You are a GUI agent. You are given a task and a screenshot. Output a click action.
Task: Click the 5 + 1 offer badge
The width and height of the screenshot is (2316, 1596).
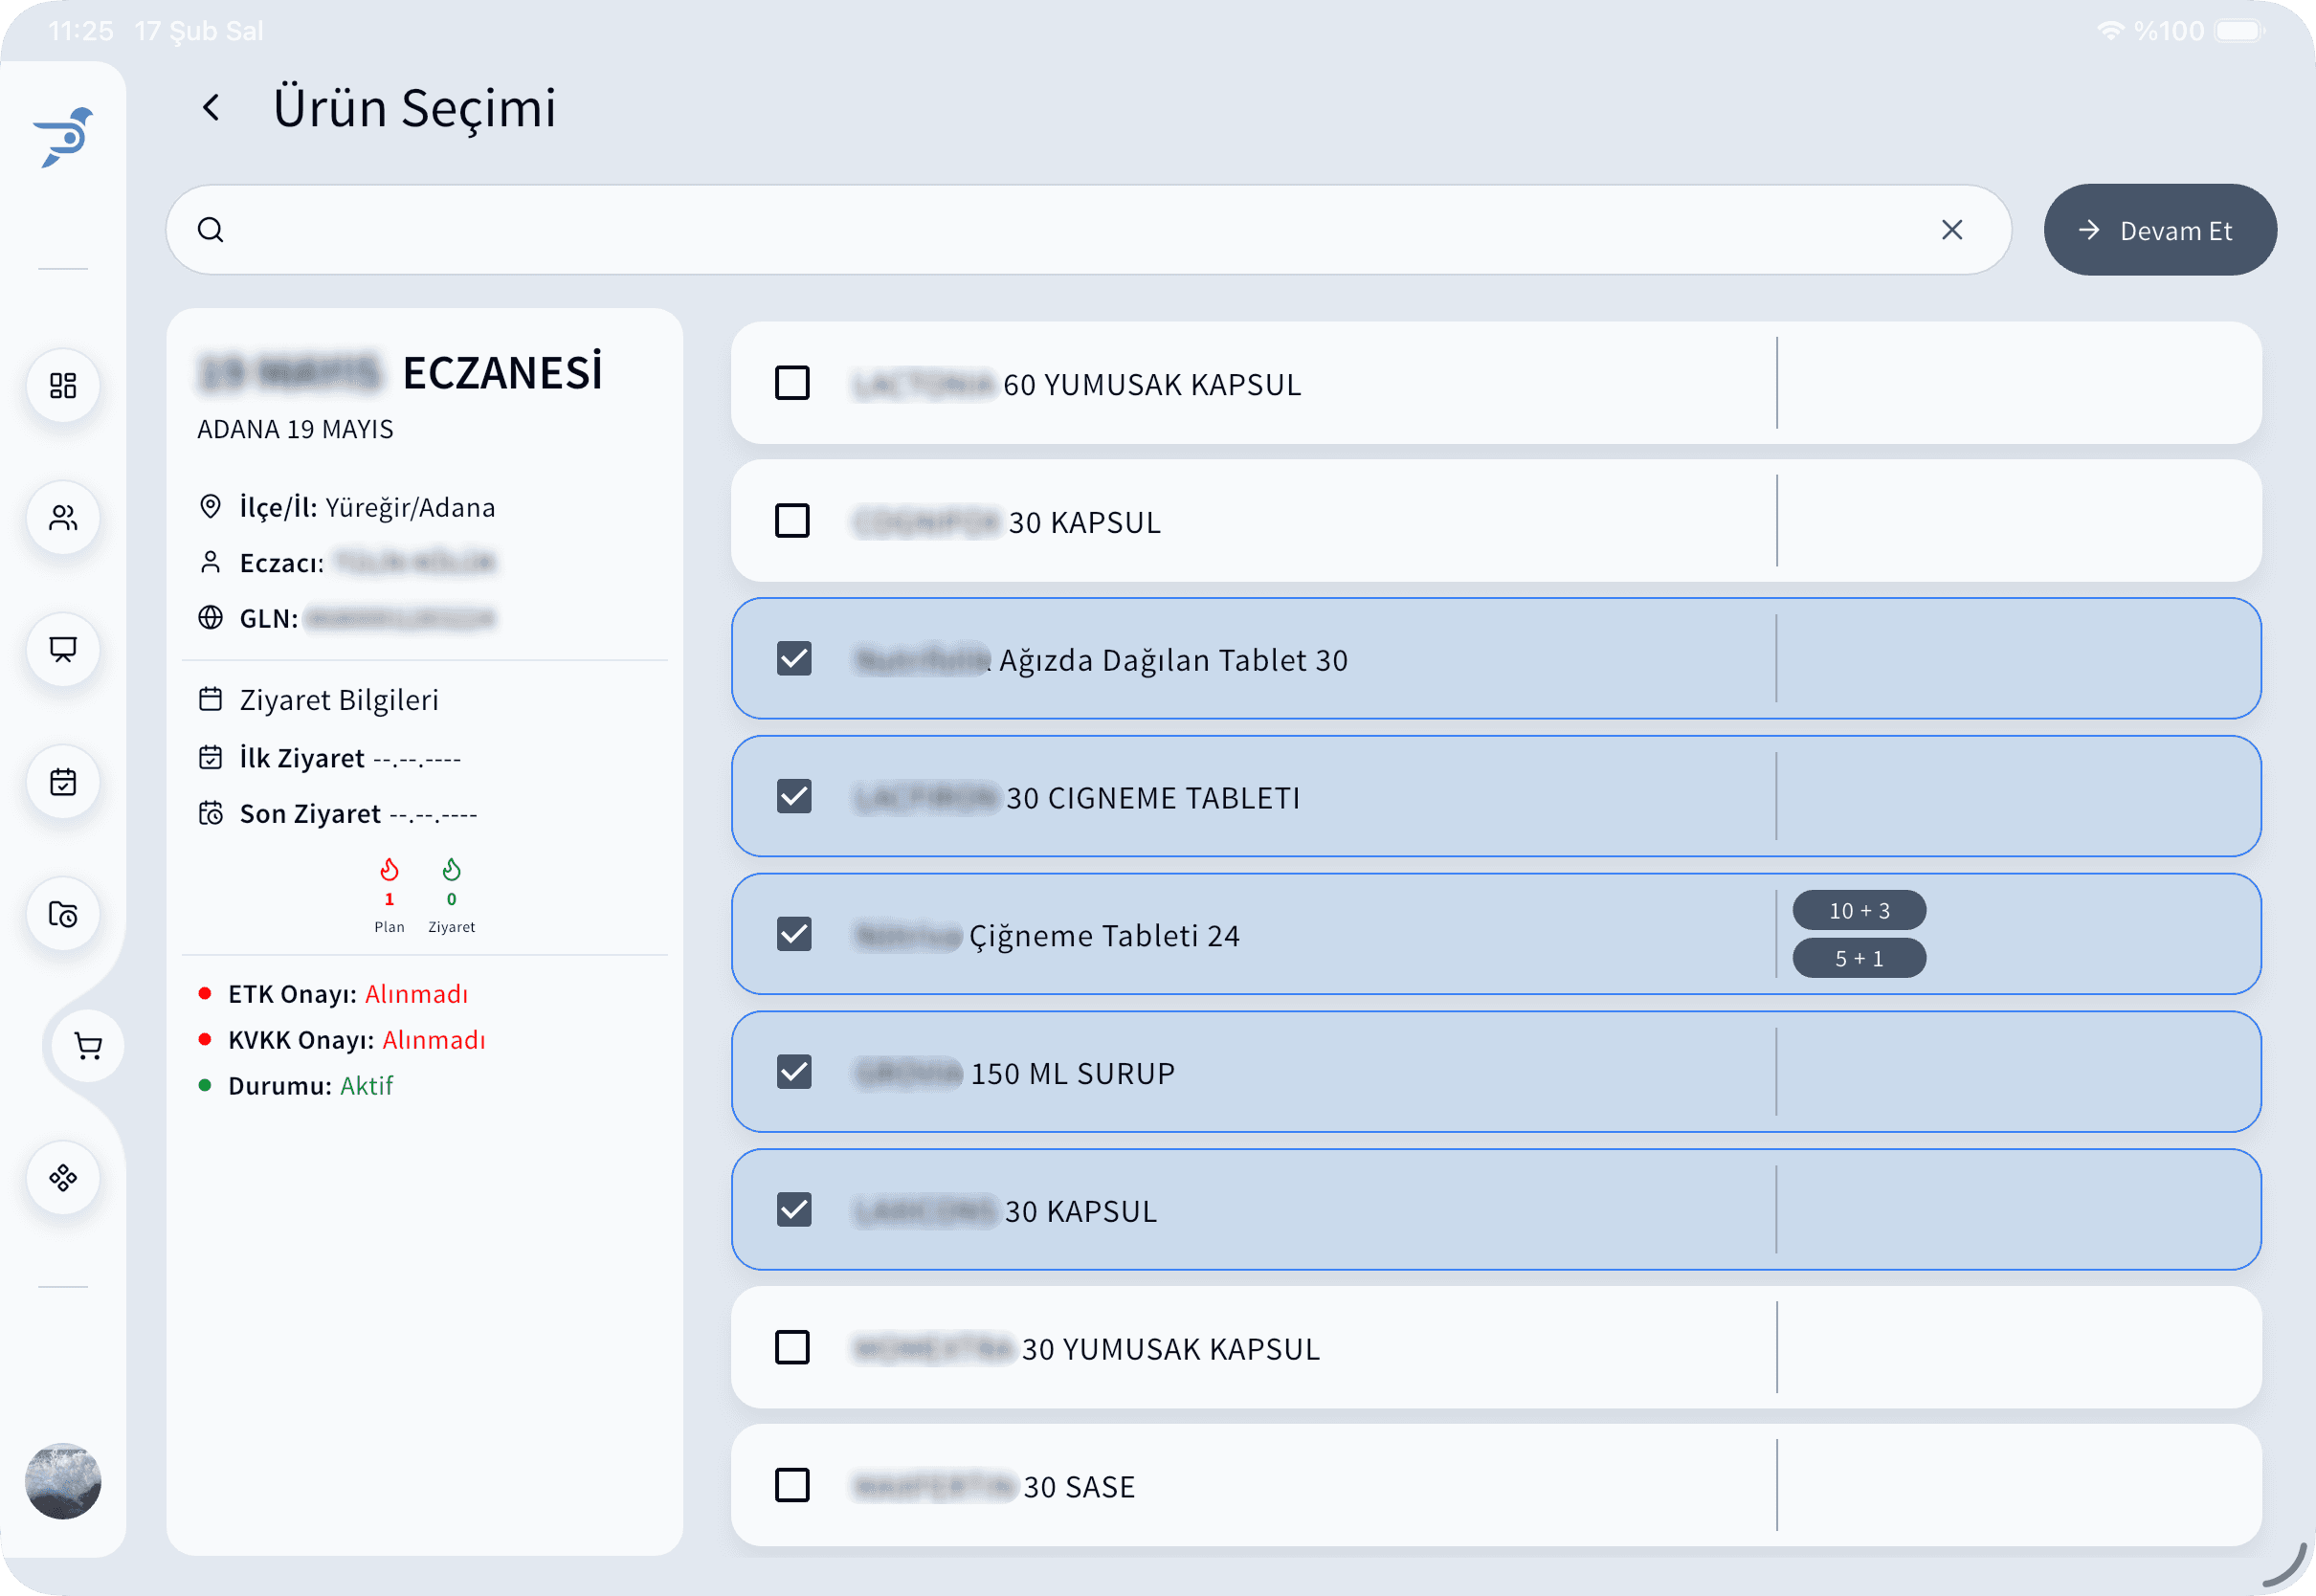pos(1859,958)
